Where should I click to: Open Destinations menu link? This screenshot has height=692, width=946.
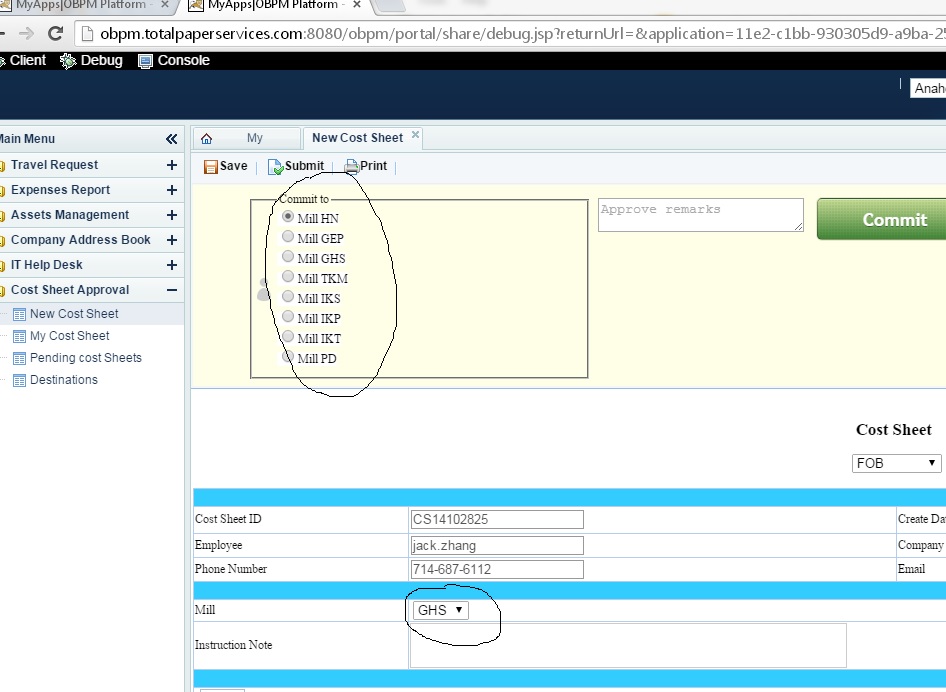click(x=64, y=379)
